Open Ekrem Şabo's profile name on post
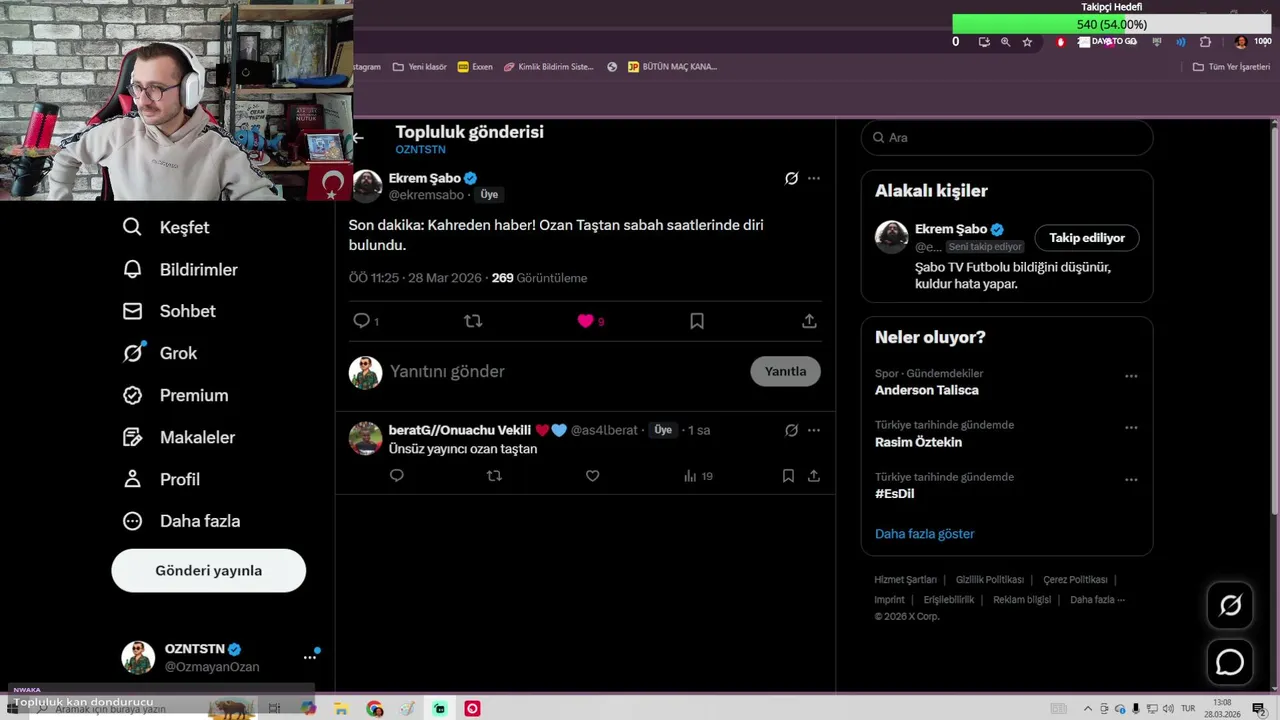The image size is (1280, 720). (424, 178)
